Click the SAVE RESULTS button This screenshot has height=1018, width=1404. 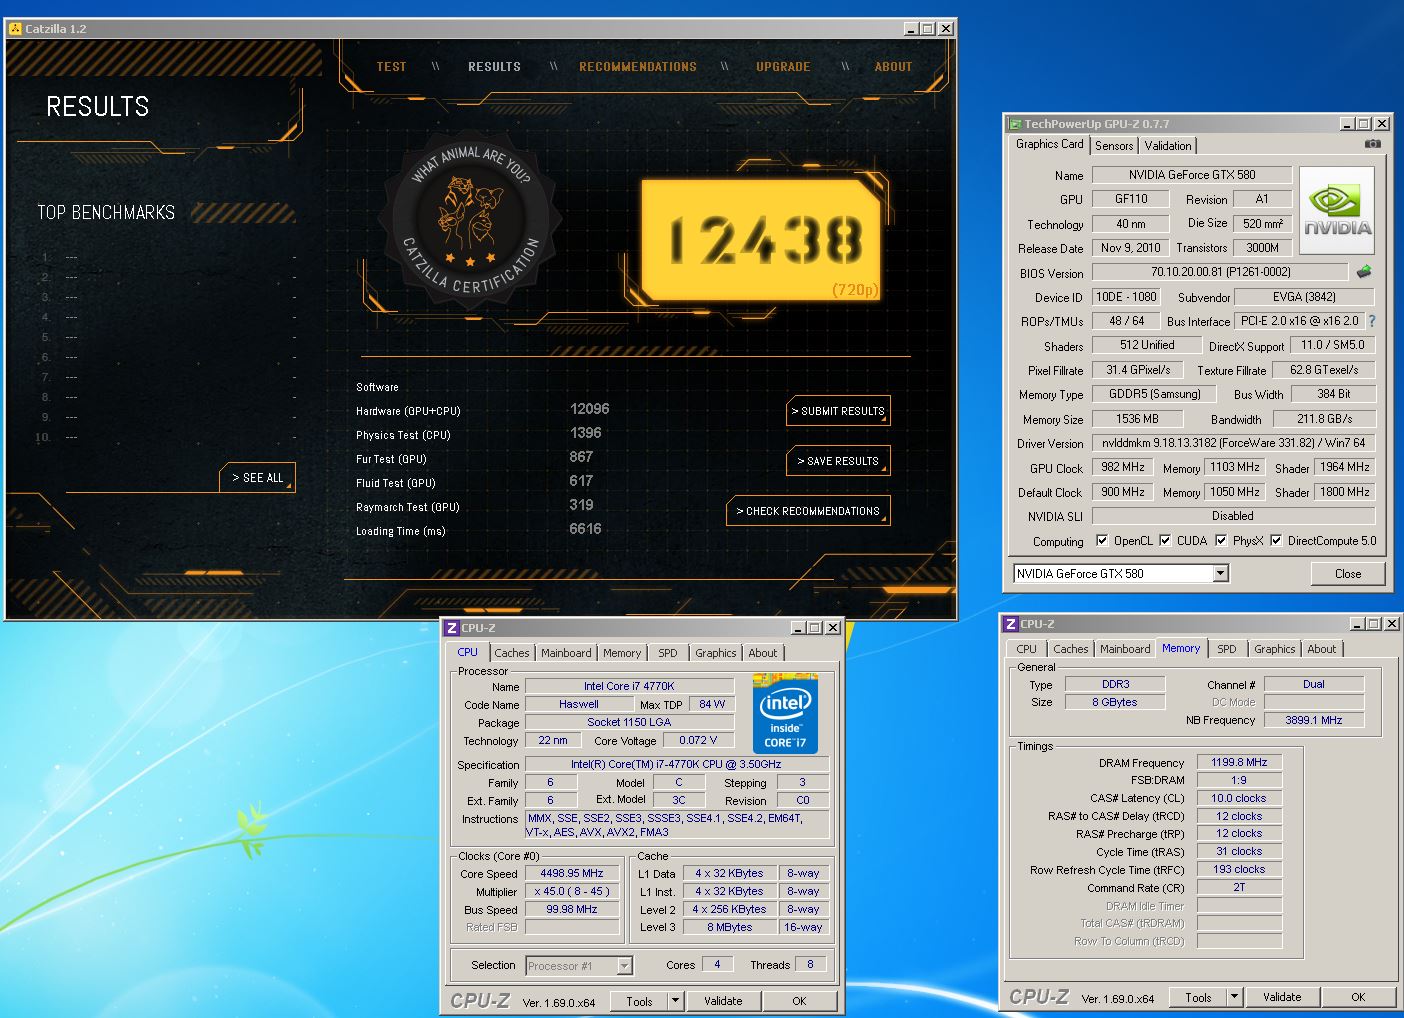[x=838, y=461]
